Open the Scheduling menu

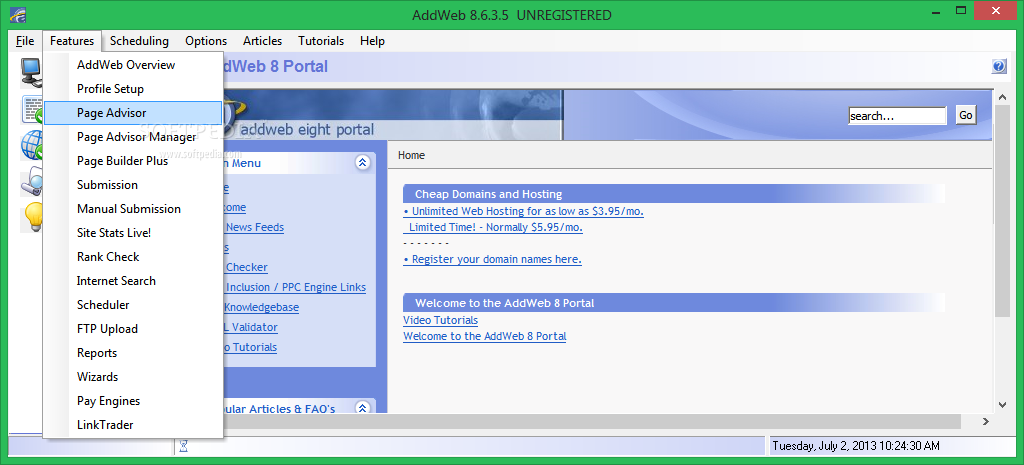[139, 40]
